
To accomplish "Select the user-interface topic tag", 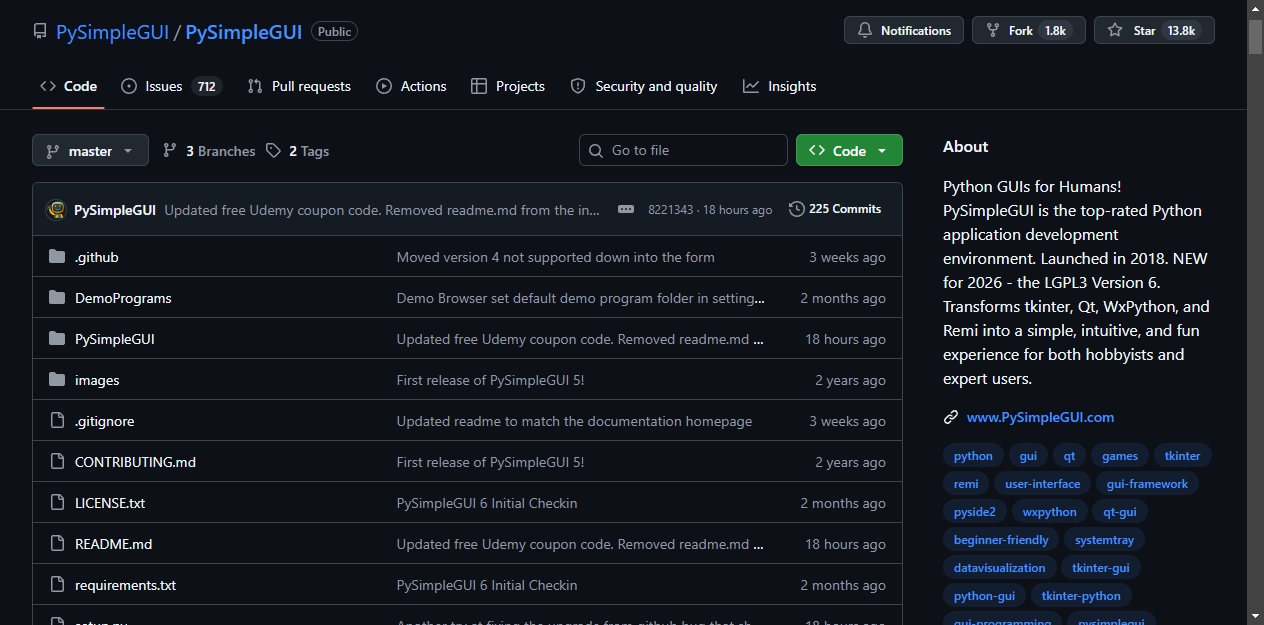I will (1042, 484).
